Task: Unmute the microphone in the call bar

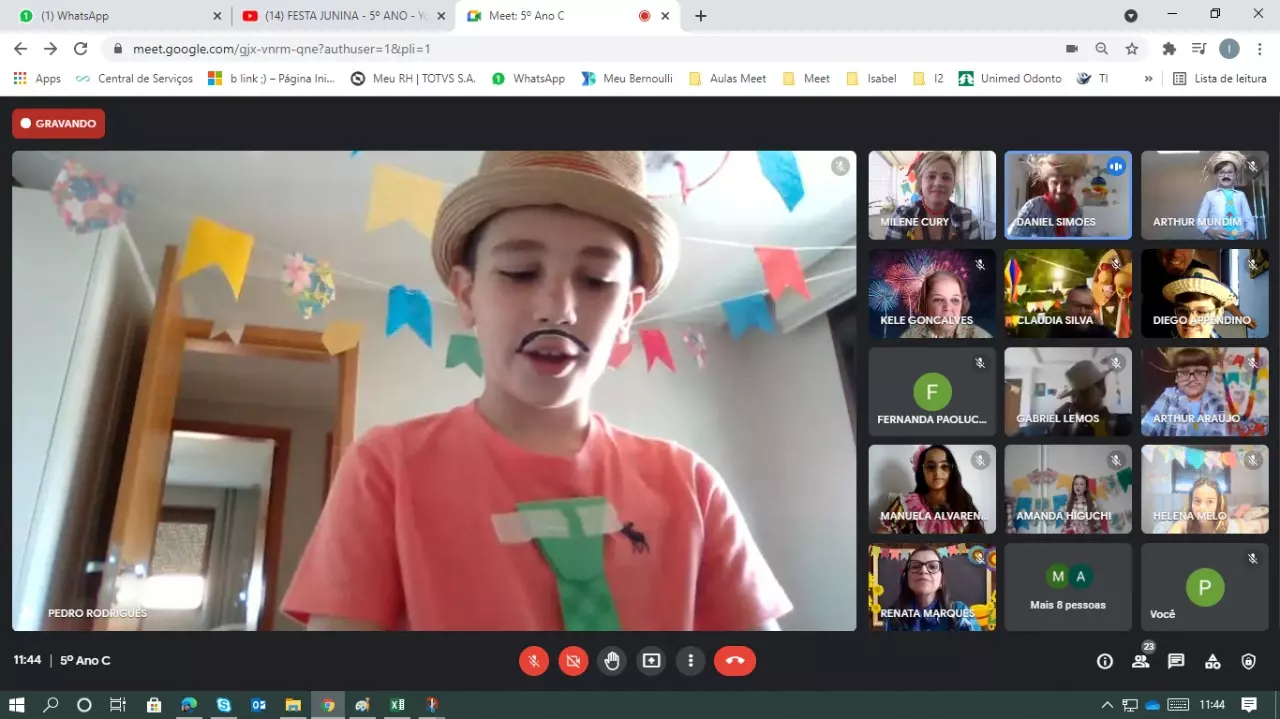Action: point(534,661)
